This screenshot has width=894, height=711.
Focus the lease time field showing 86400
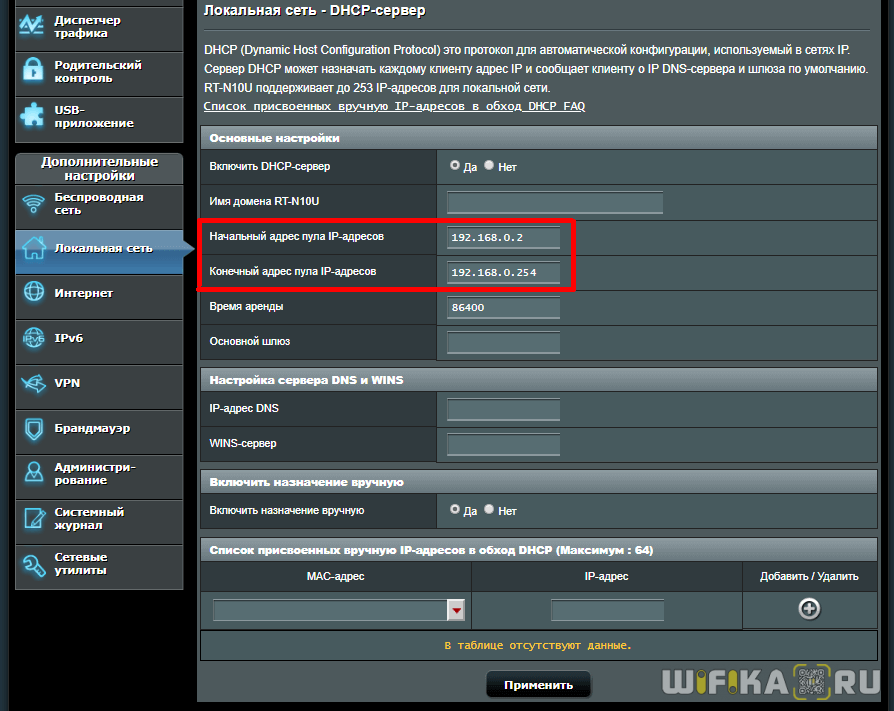[x=503, y=307]
